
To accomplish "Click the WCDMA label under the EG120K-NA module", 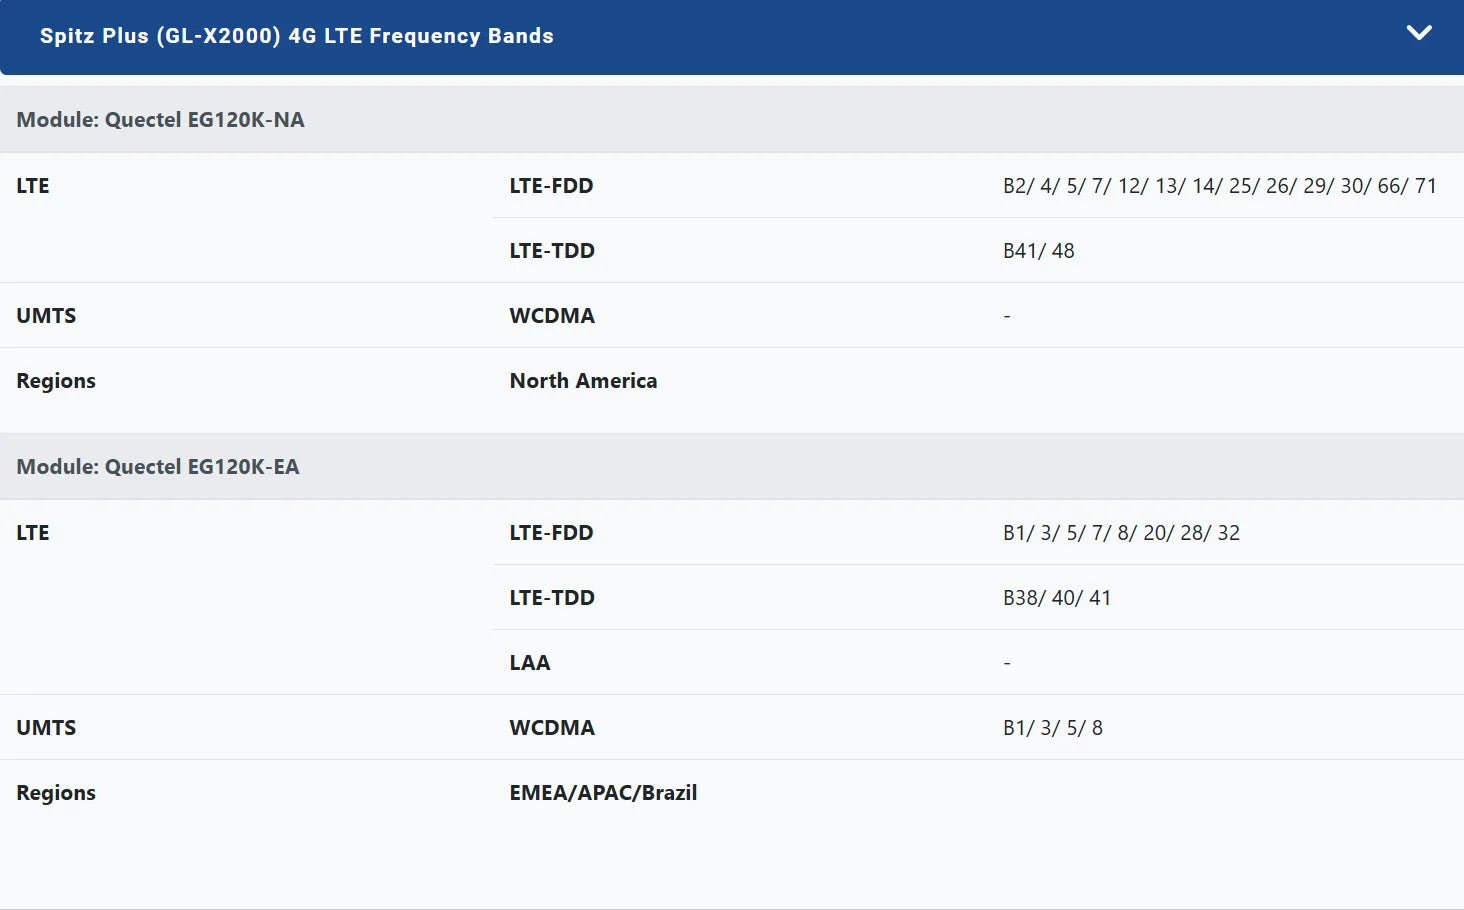I will (x=552, y=316).
